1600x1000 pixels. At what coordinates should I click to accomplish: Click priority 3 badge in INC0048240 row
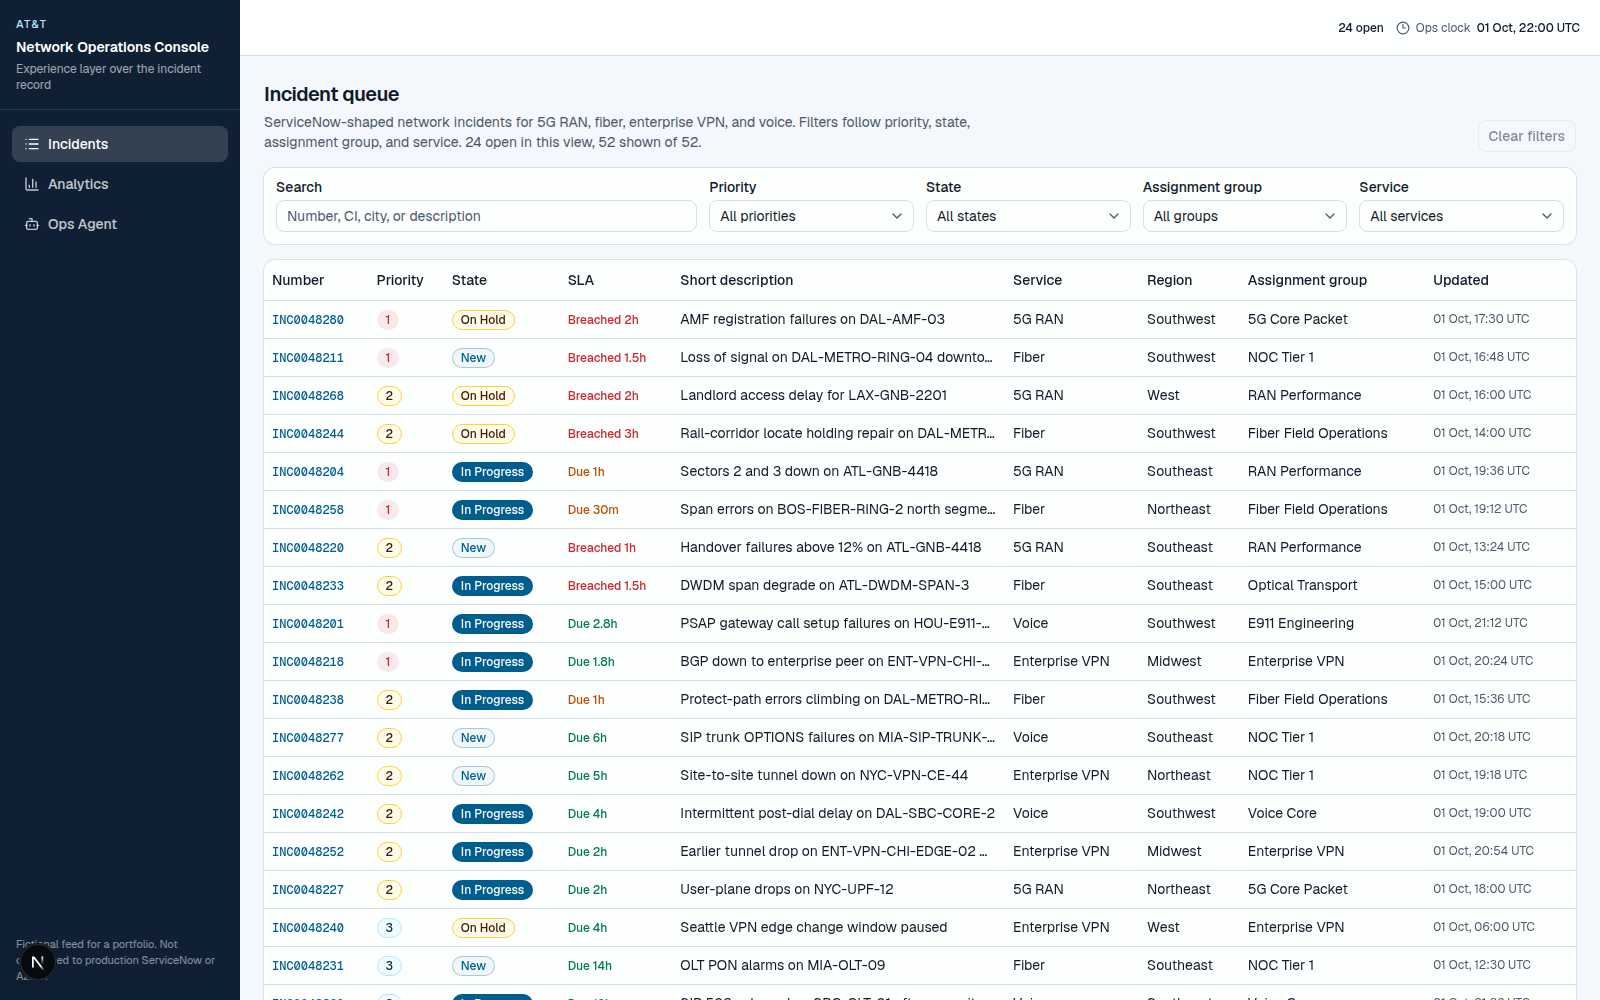click(389, 928)
